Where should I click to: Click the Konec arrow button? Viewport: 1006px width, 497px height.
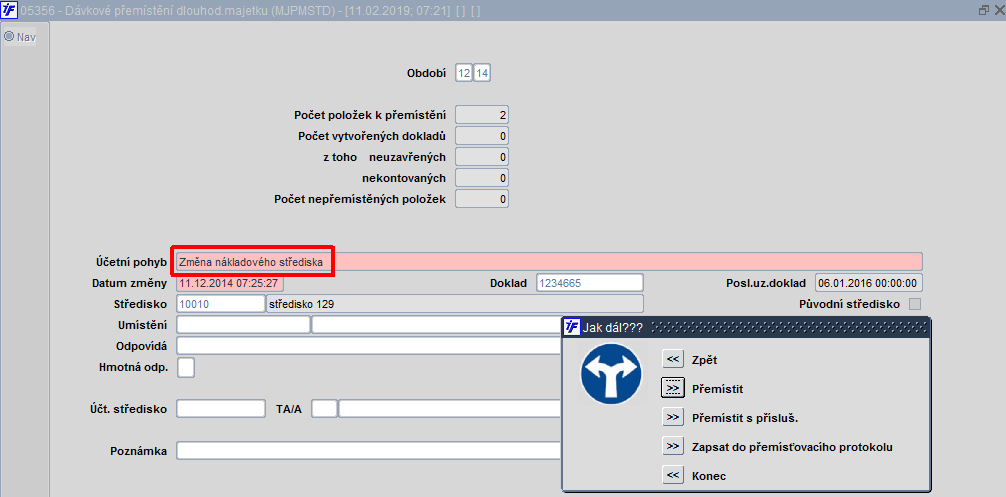672,476
